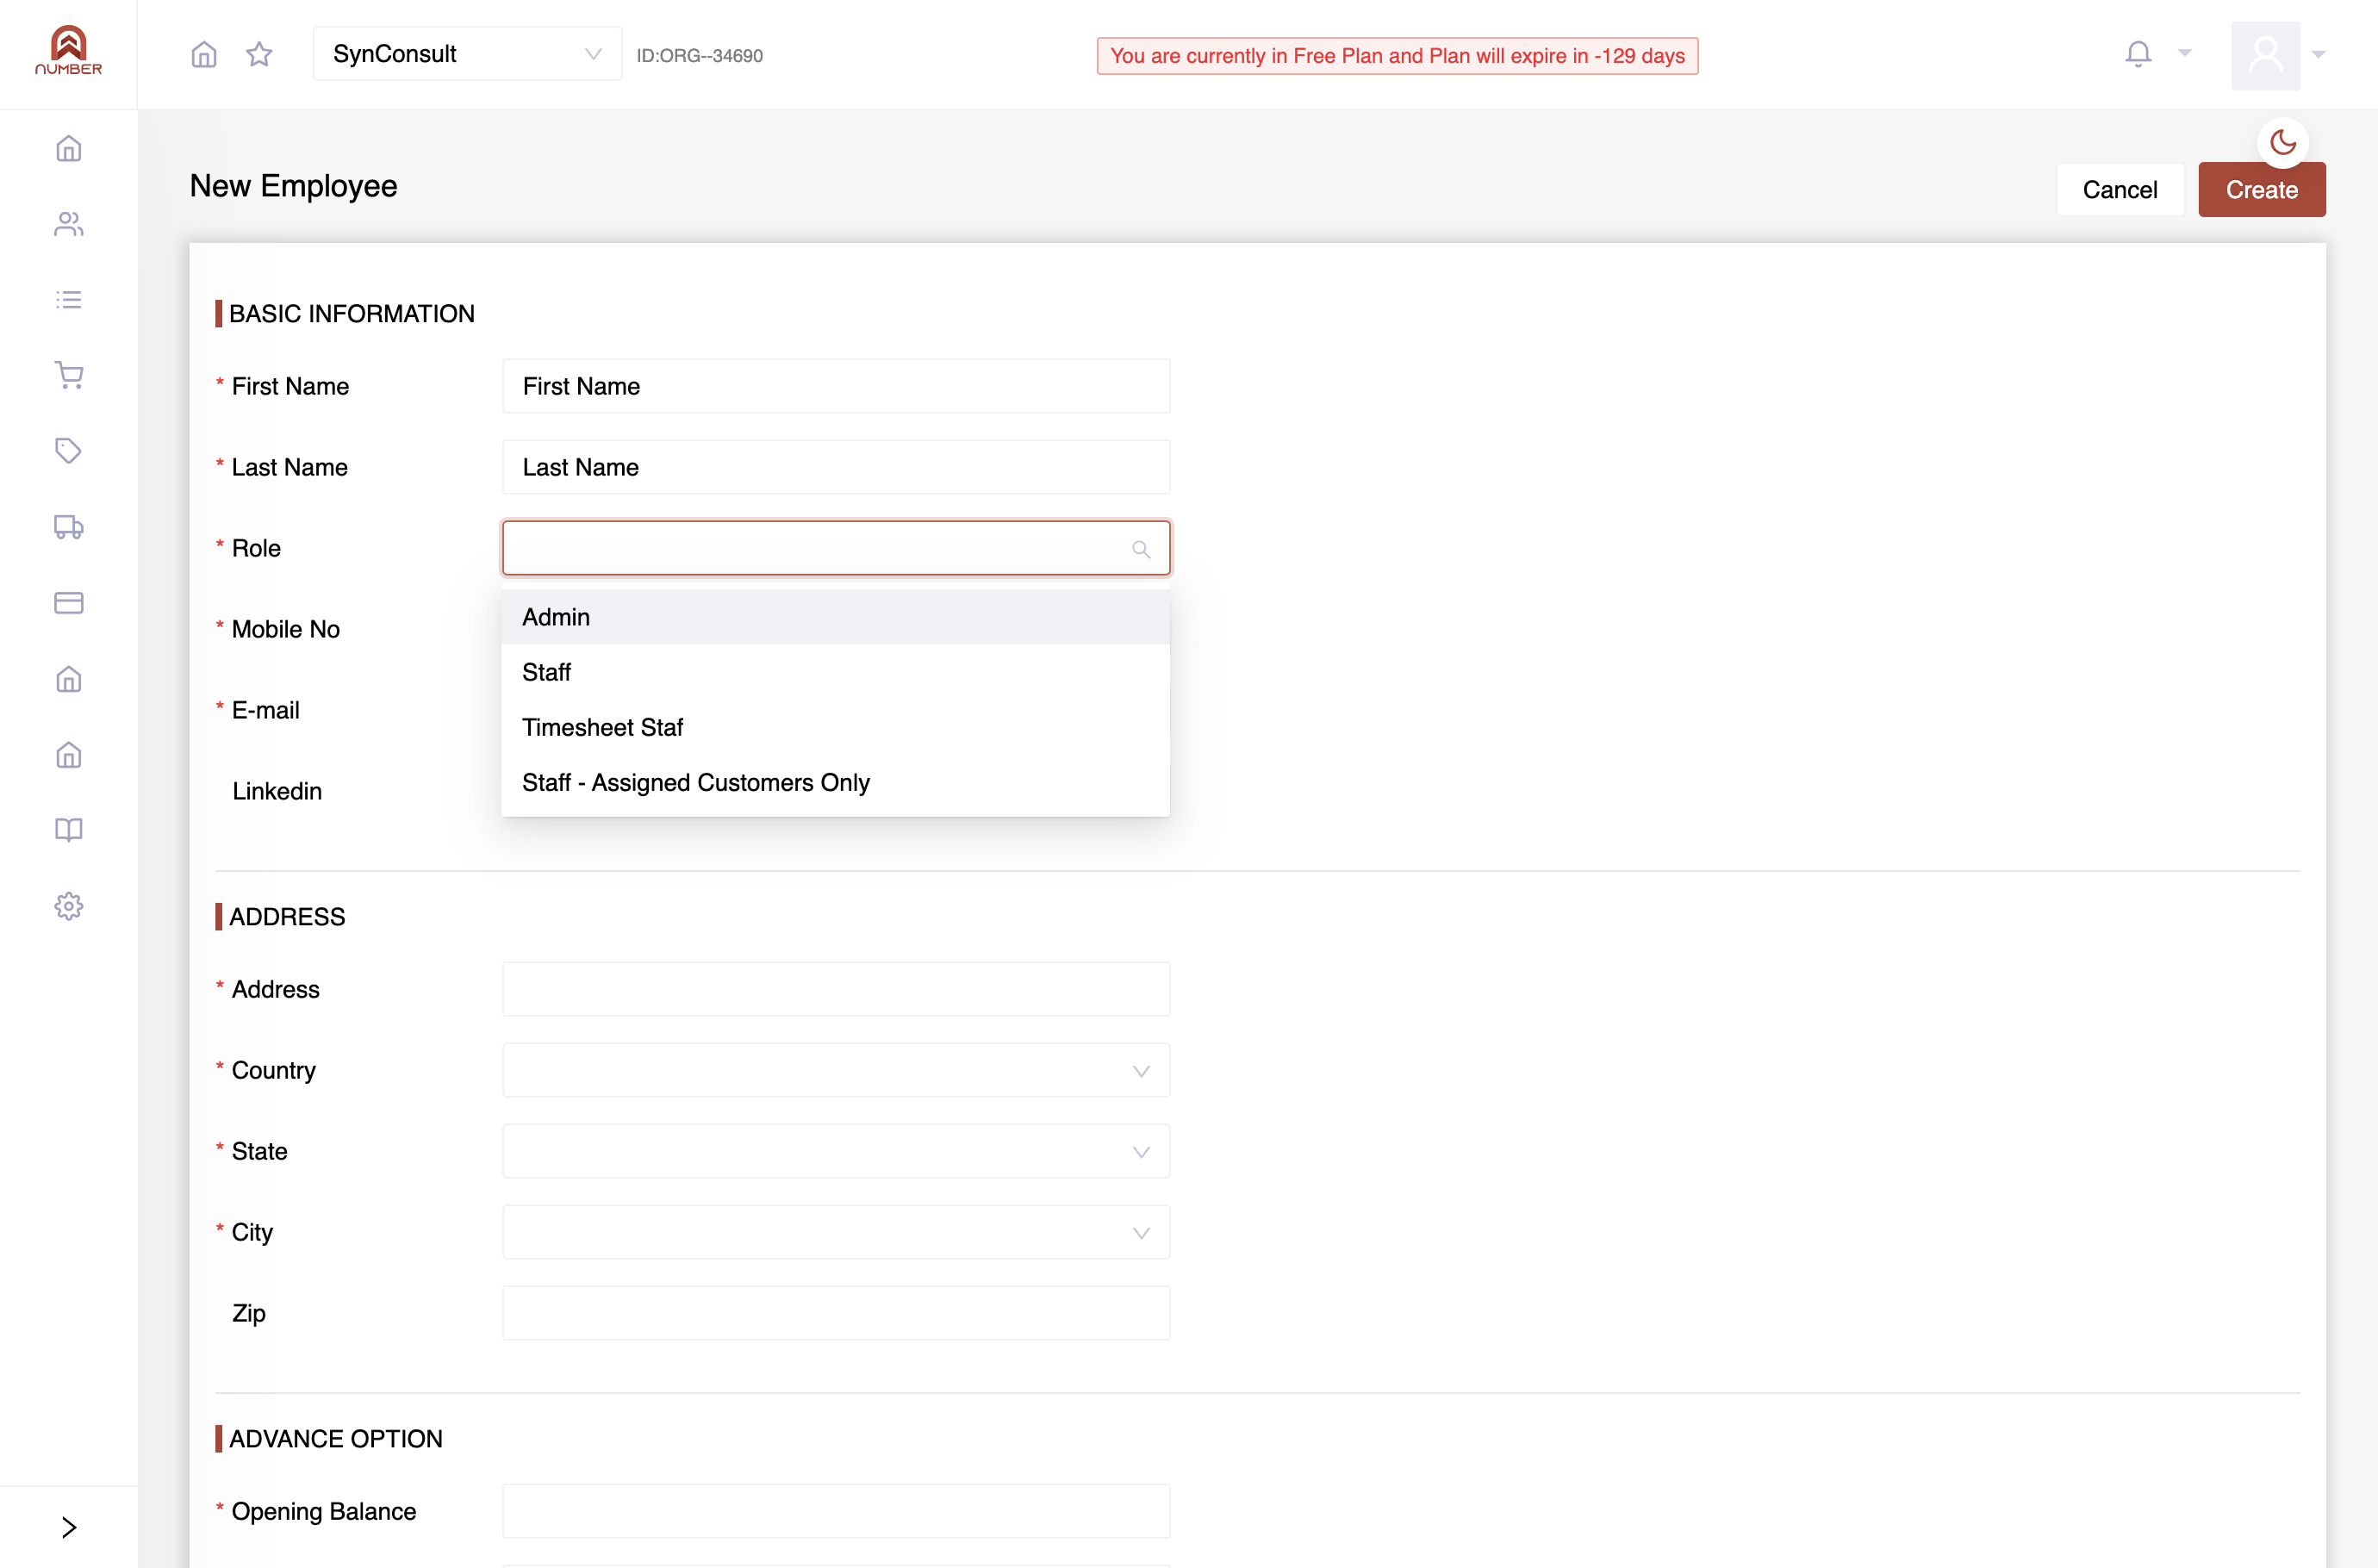
Task: Open the sidebar credit card icon
Action: click(x=69, y=603)
